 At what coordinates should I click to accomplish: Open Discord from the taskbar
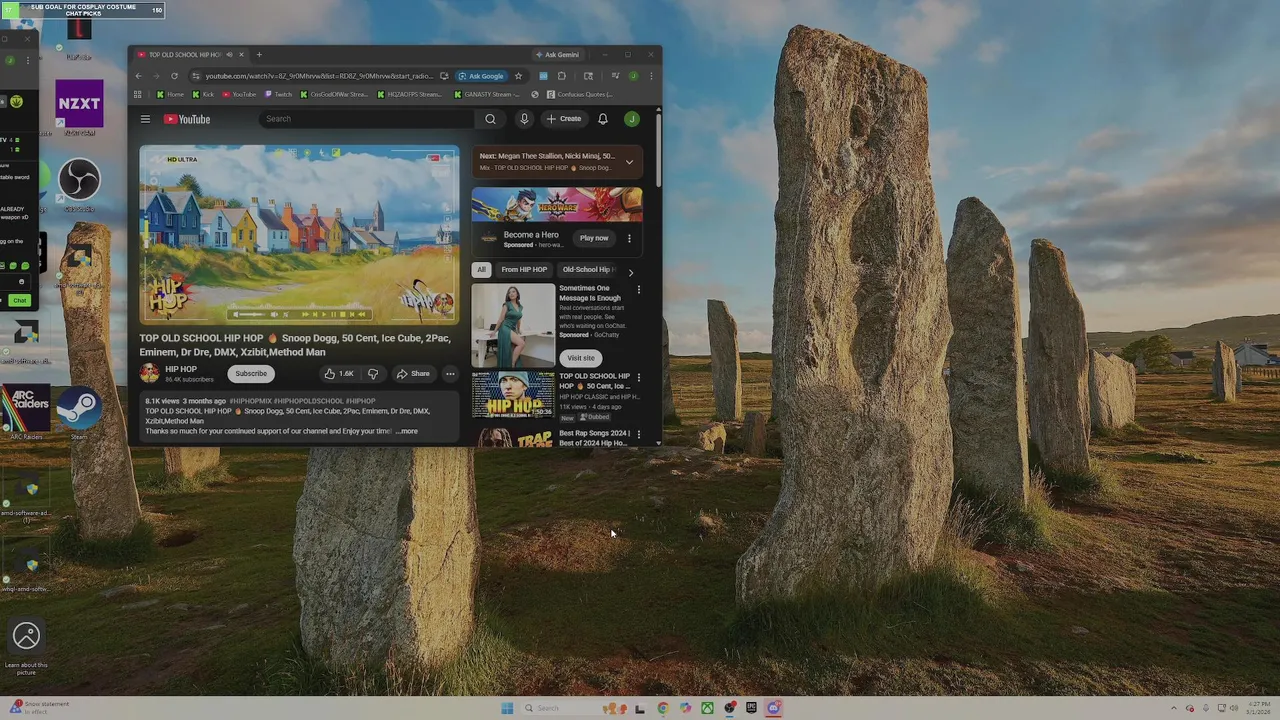774,708
